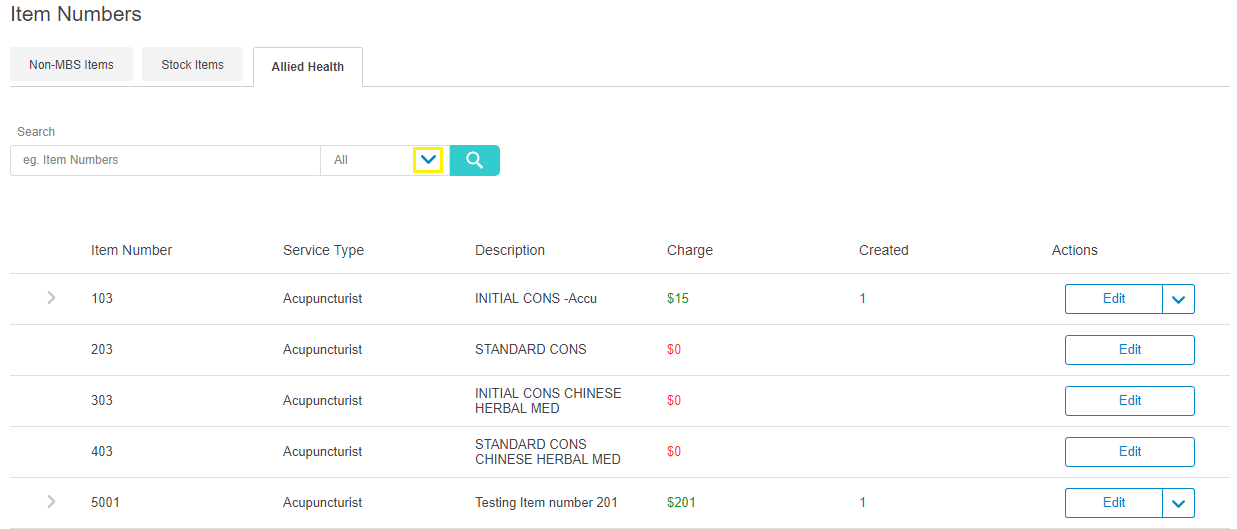1237x529 pixels.
Task: Click Acupuncturist service type in row 103
Action: (x=322, y=299)
